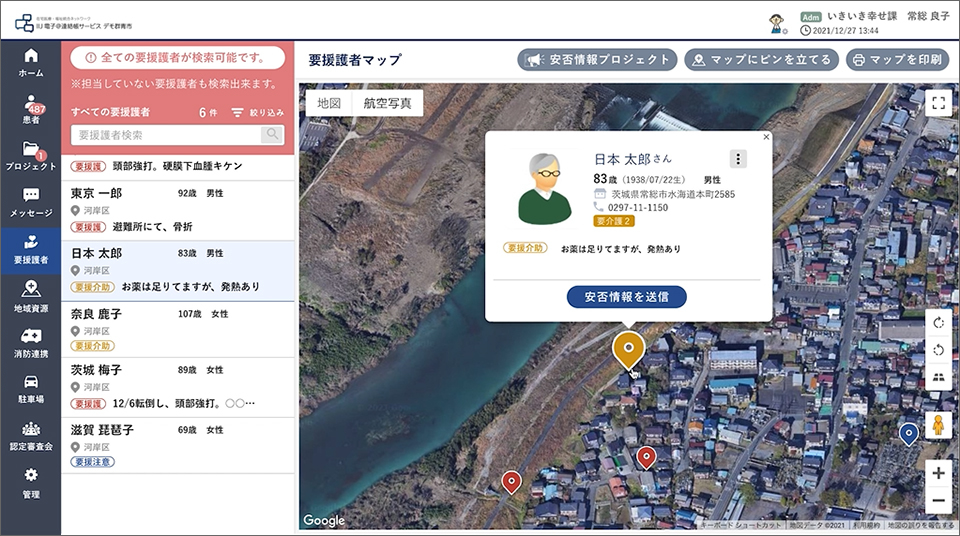Open three-dot menu on 日本 太郎 card
960x536 pixels.
[x=738, y=159]
